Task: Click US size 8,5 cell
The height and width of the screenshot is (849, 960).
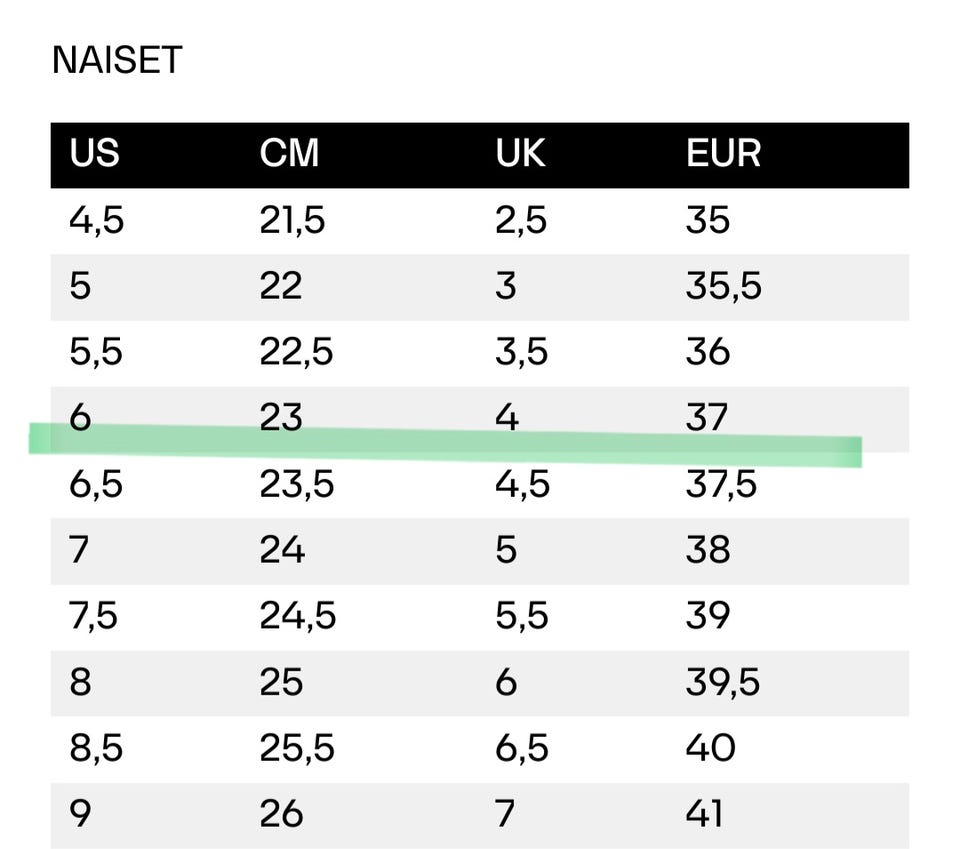Action: [96, 748]
